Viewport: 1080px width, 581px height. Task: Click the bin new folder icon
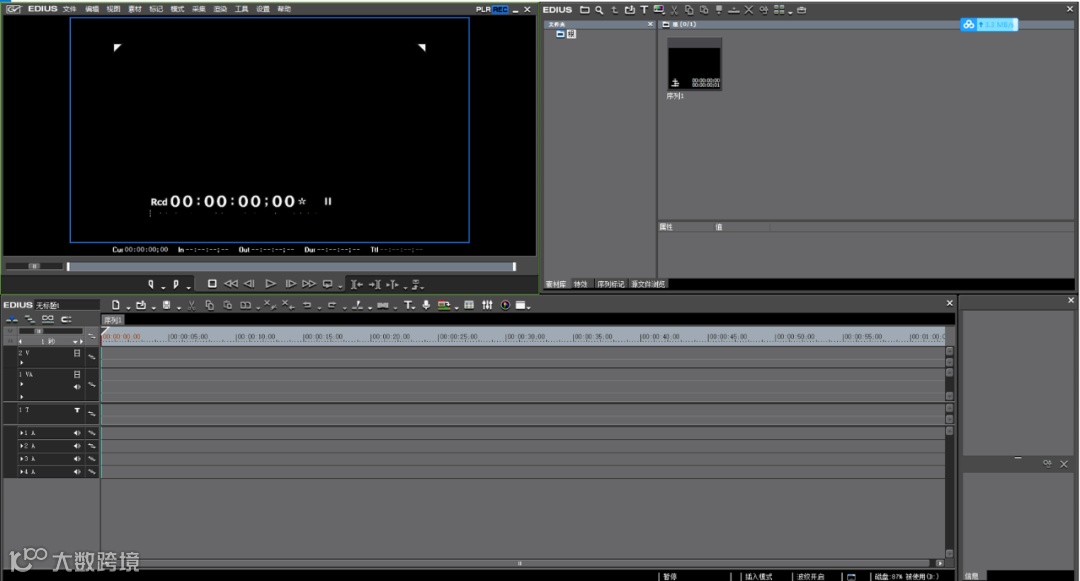585,10
